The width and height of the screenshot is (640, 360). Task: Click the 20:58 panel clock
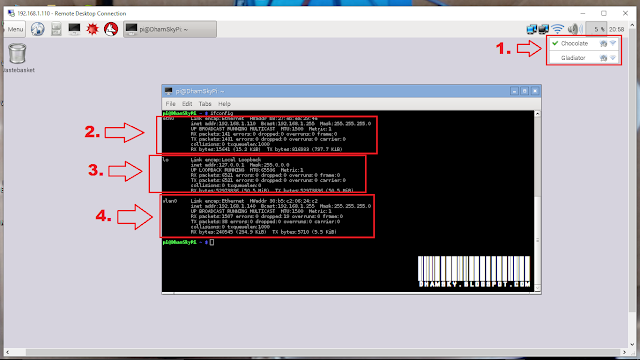click(x=616, y=29)
